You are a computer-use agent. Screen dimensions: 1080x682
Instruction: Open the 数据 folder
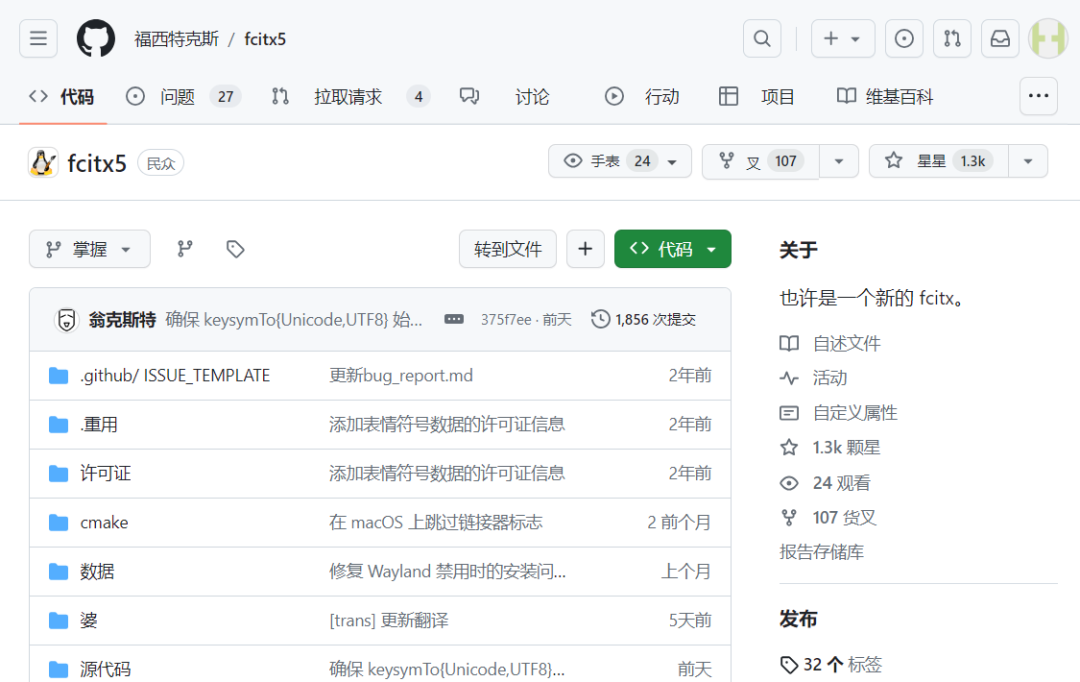(x=97, y=571)
